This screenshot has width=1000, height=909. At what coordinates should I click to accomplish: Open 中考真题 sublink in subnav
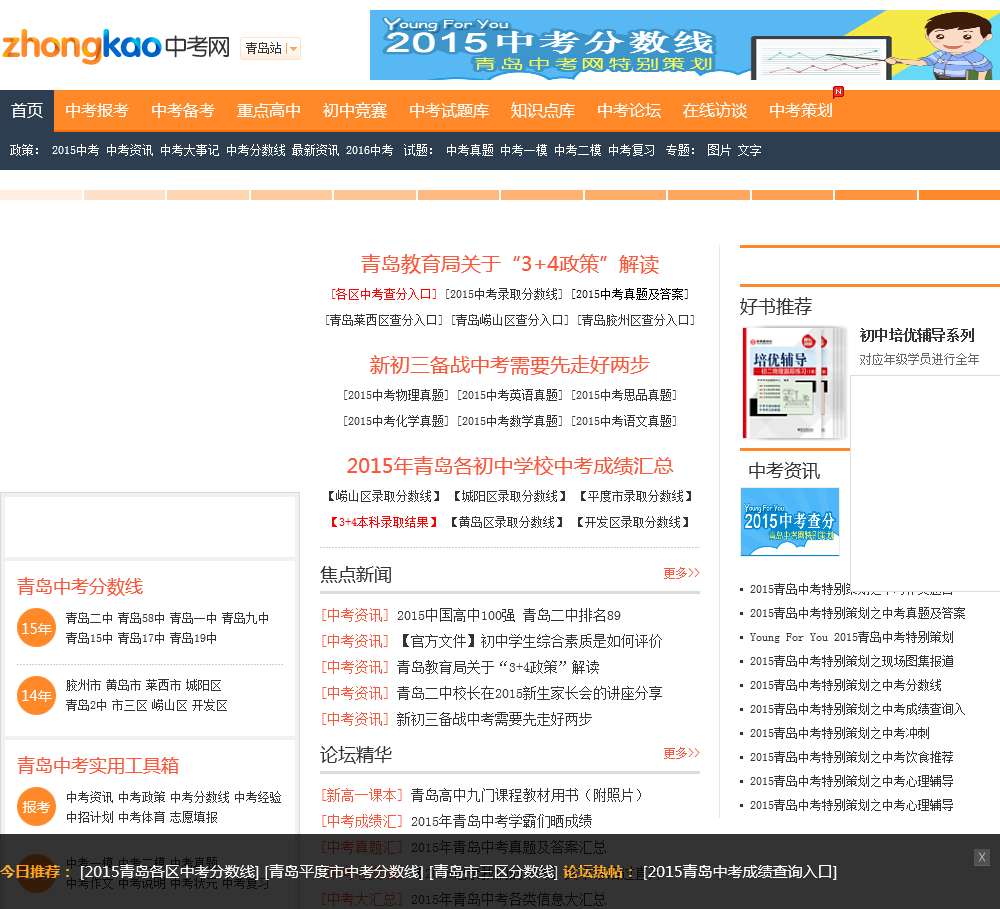tap(469, 151)
